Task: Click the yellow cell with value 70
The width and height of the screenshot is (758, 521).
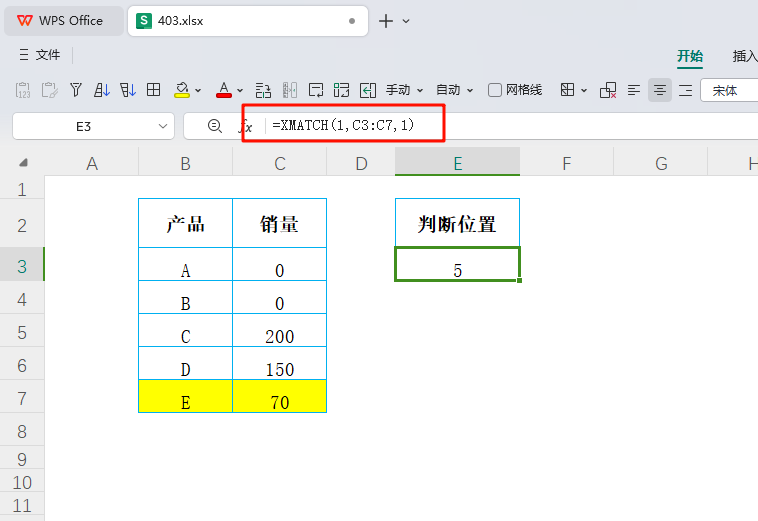Action: 279,396
